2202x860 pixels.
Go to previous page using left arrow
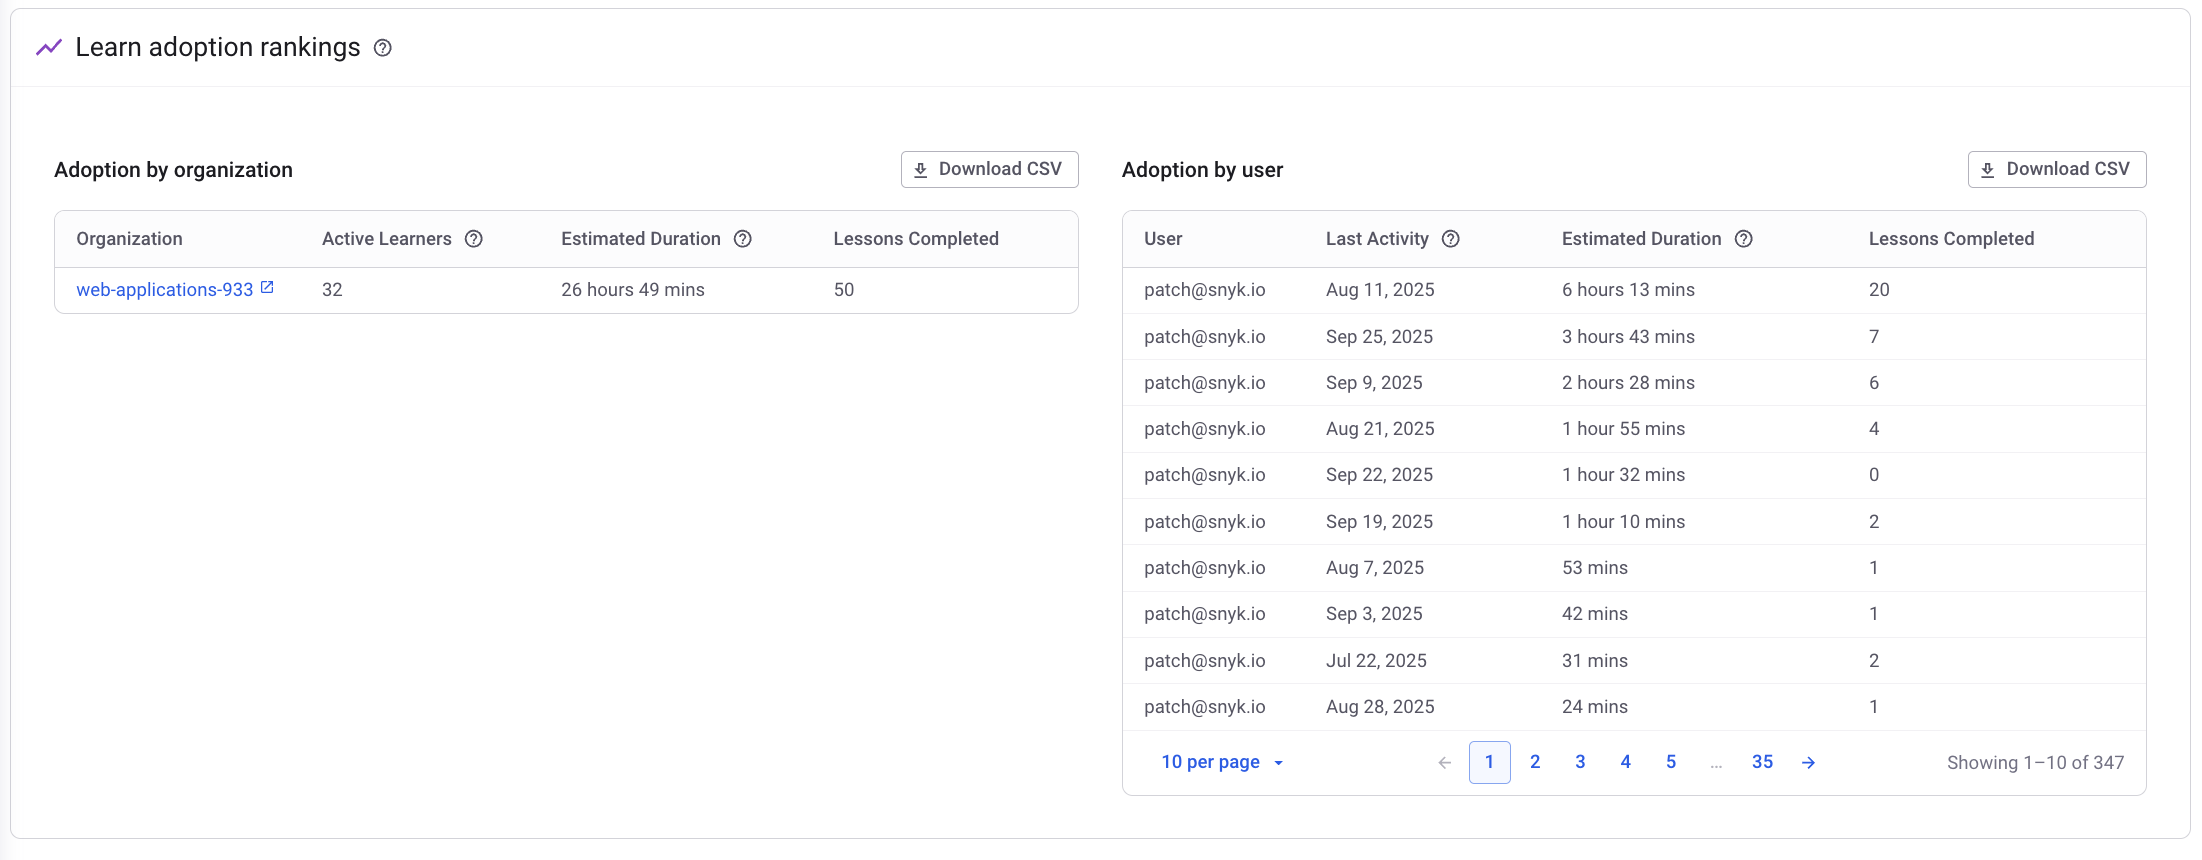(x=1445, y=763)
